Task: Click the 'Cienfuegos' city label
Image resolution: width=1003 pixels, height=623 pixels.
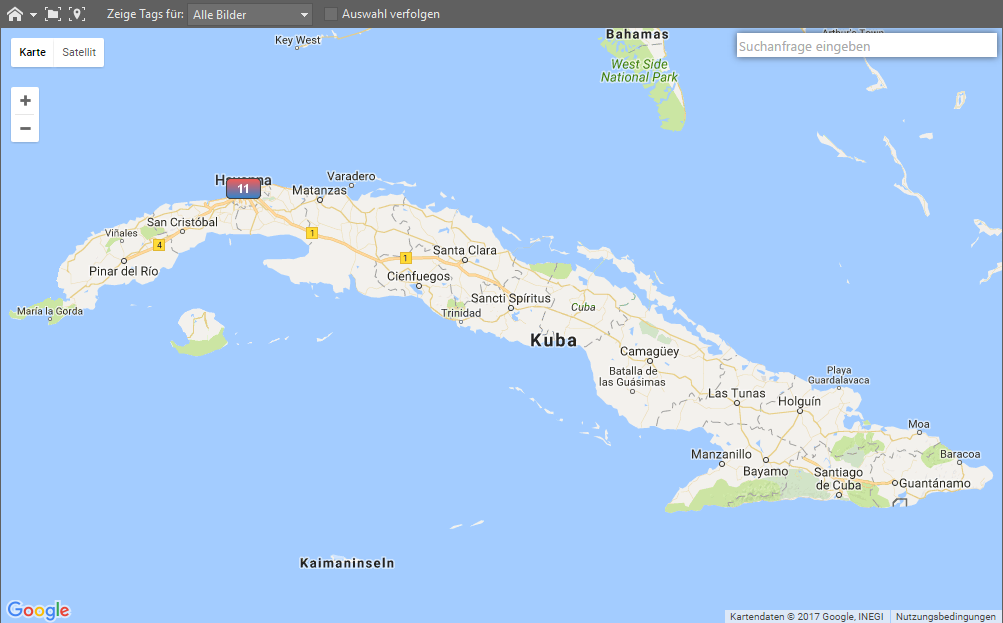Action: 418,276
